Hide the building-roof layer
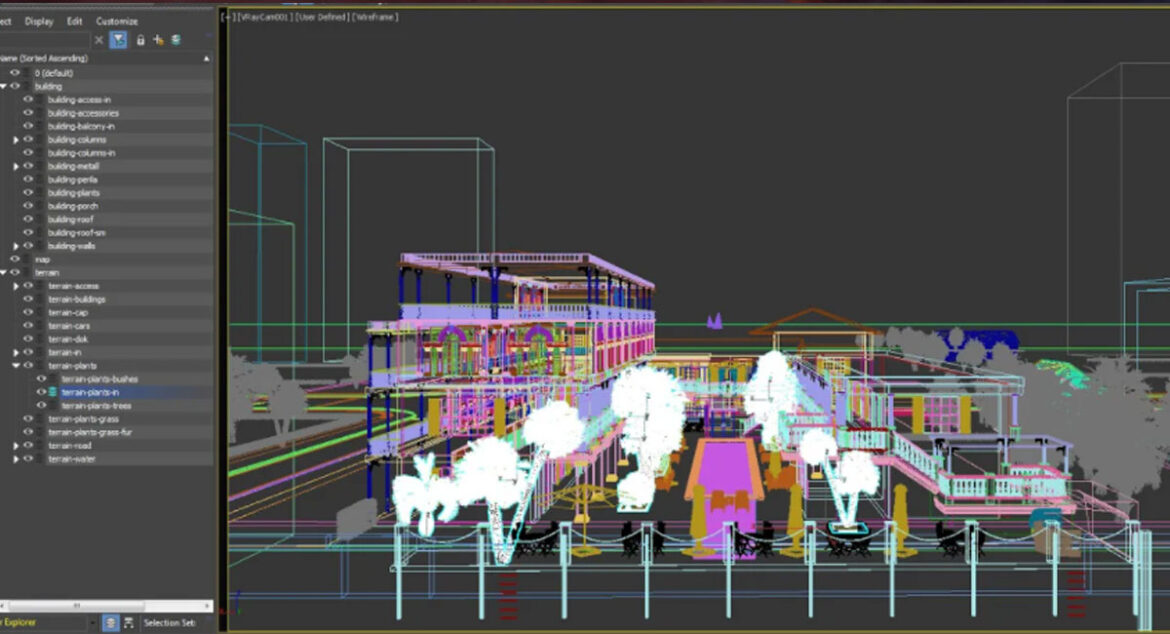 [29, 219]
